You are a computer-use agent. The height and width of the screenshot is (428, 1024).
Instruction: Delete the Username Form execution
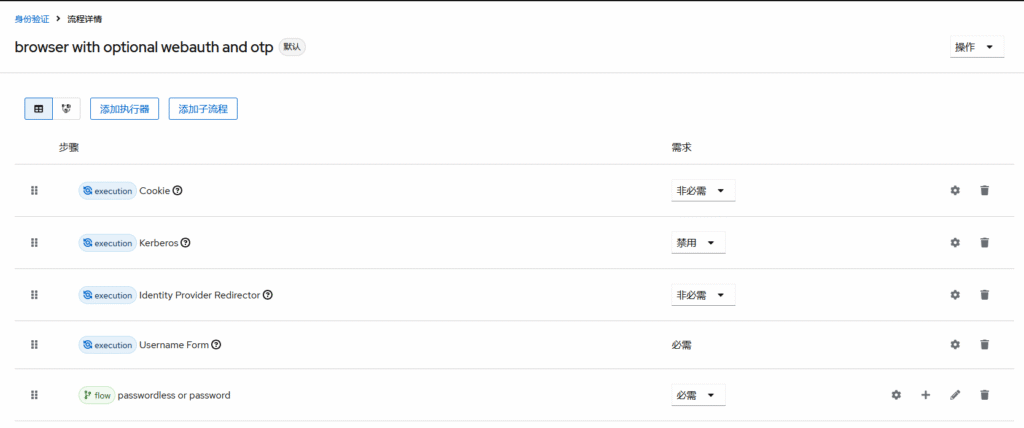click(984, 345)
